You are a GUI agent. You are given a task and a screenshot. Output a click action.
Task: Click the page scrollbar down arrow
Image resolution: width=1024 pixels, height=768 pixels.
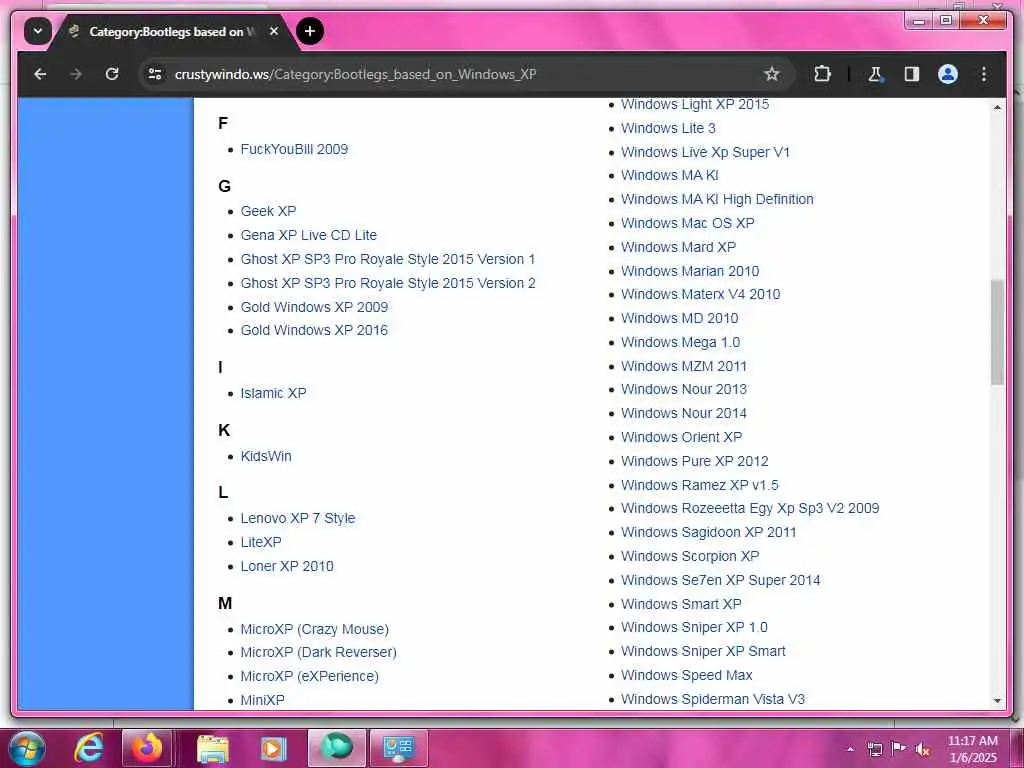click(997, 701)
